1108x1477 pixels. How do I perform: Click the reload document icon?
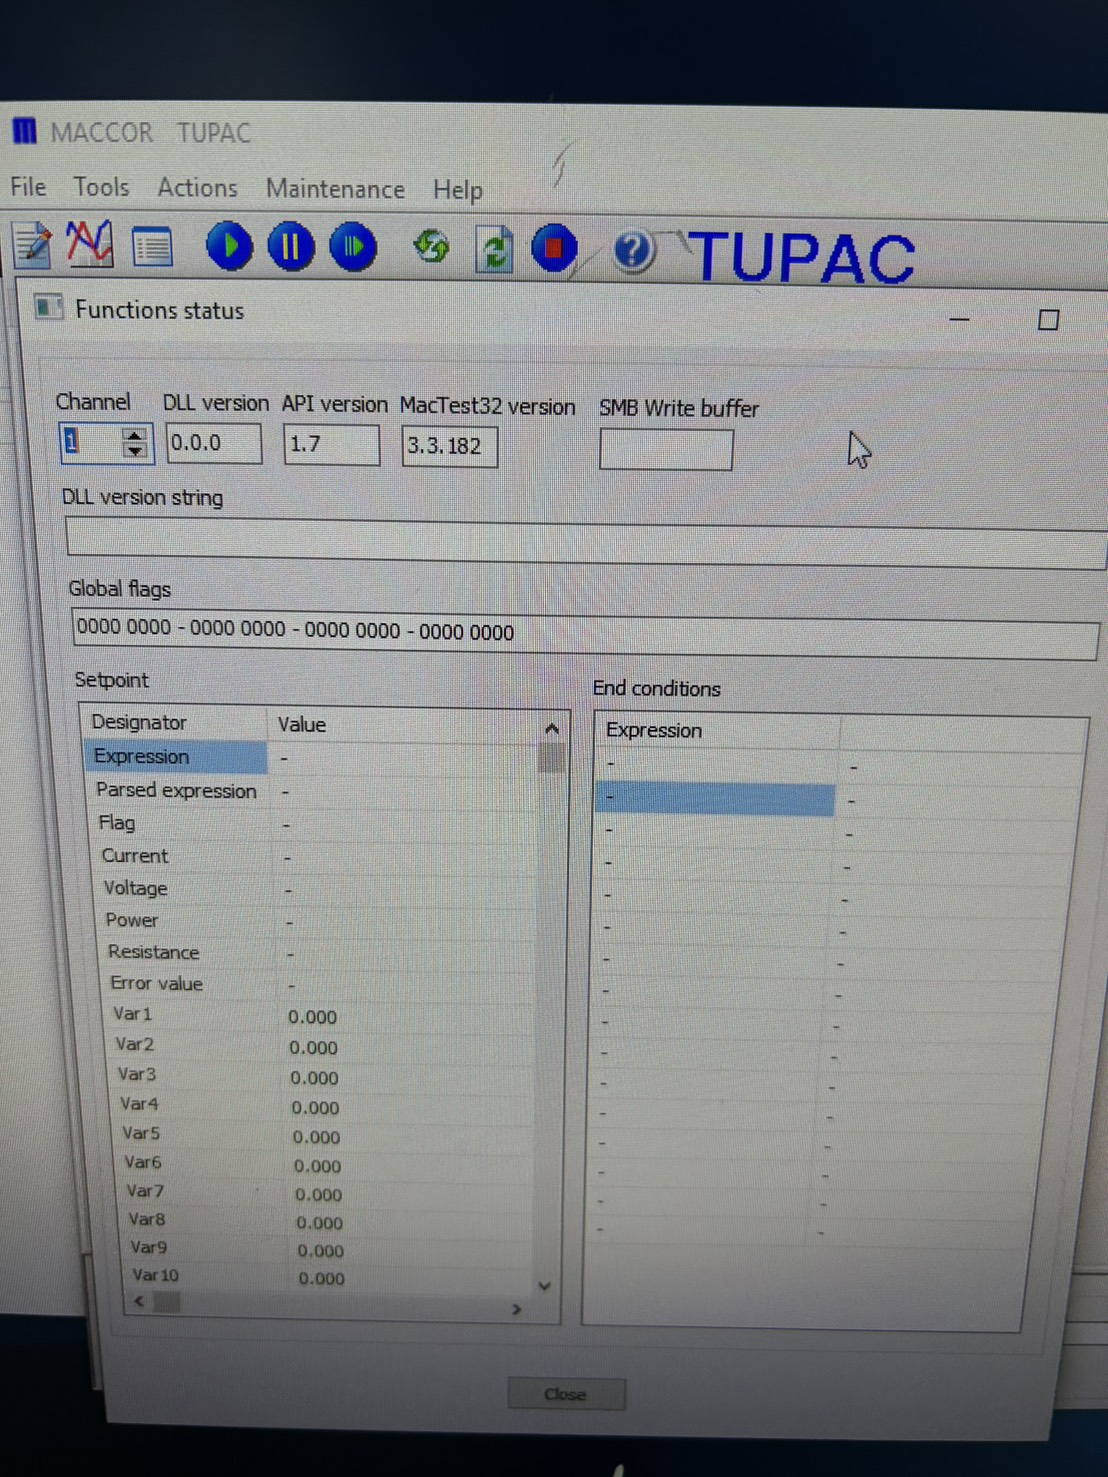tap(494, 249)
